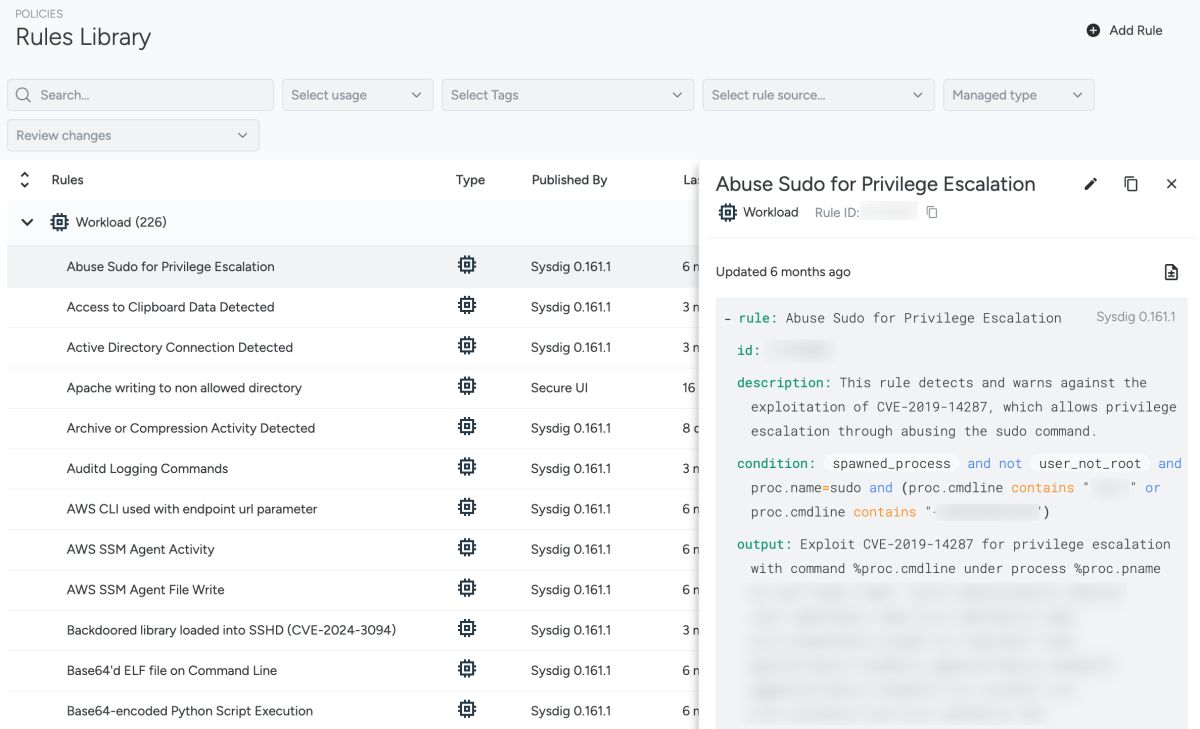Expand the Review changes dropdown
The width and height of the screenshot is (1200, 729).
click(x=133, y=135)
